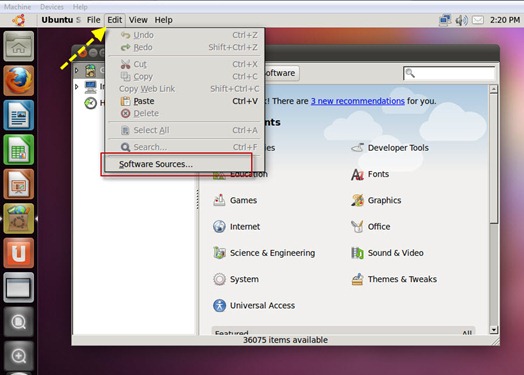Click Redo in the Edit menu
Image resolution: width=524 pixels, height=375 pixels.
click(x=185, y=47)
